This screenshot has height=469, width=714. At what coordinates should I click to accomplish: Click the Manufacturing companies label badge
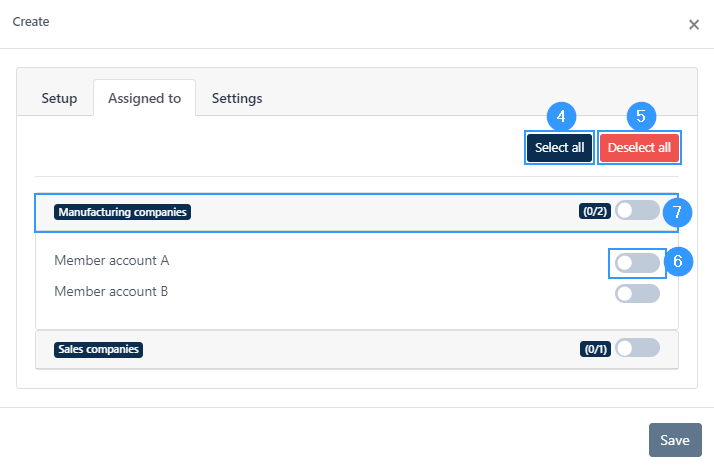122,212
